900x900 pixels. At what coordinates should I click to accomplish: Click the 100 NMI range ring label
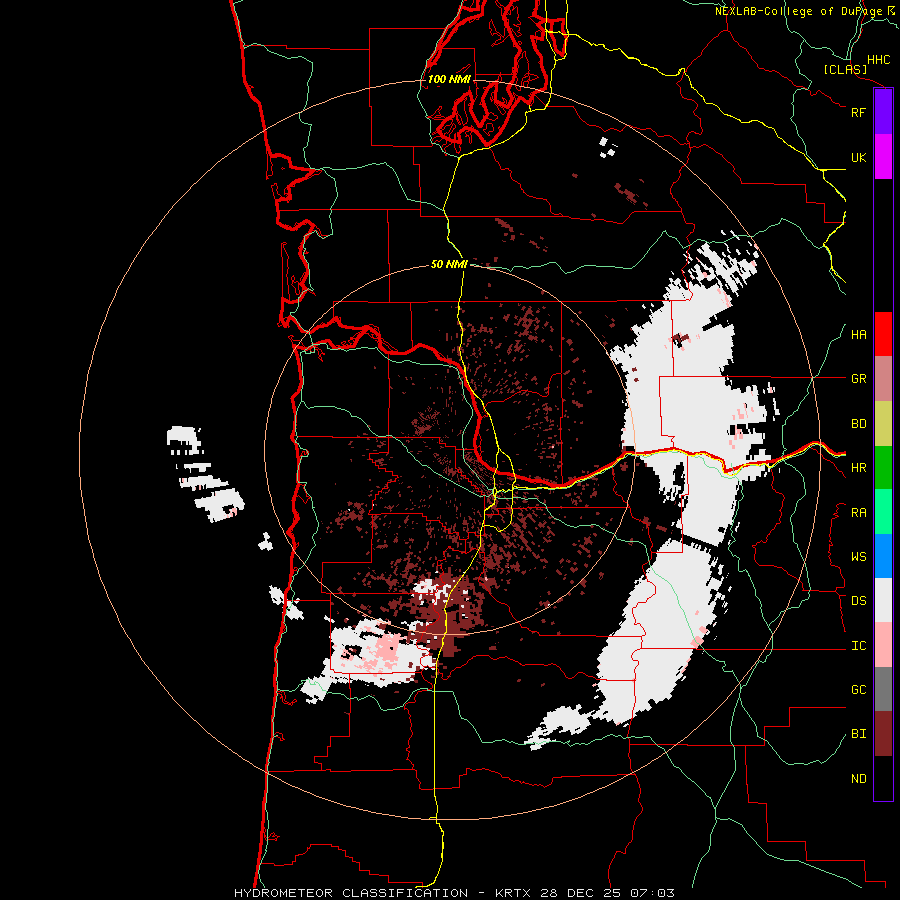tap(449, 79)
